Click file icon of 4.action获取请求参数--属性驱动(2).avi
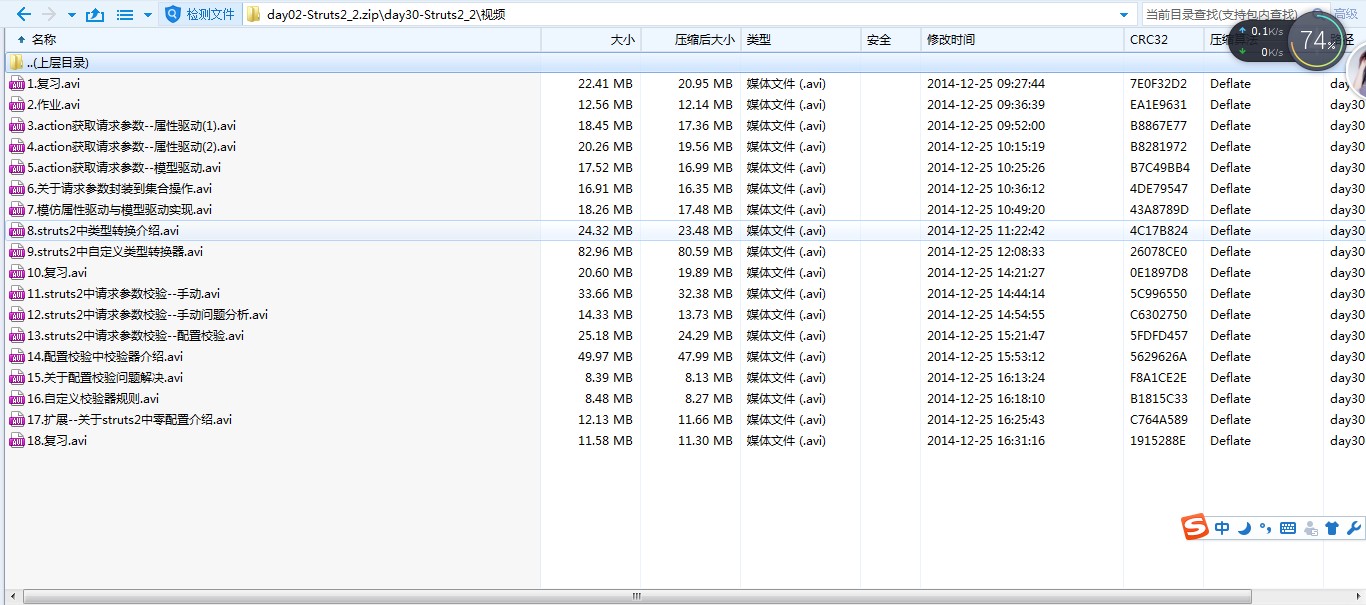Viewport: 1366px width, 605px height. 17,146
